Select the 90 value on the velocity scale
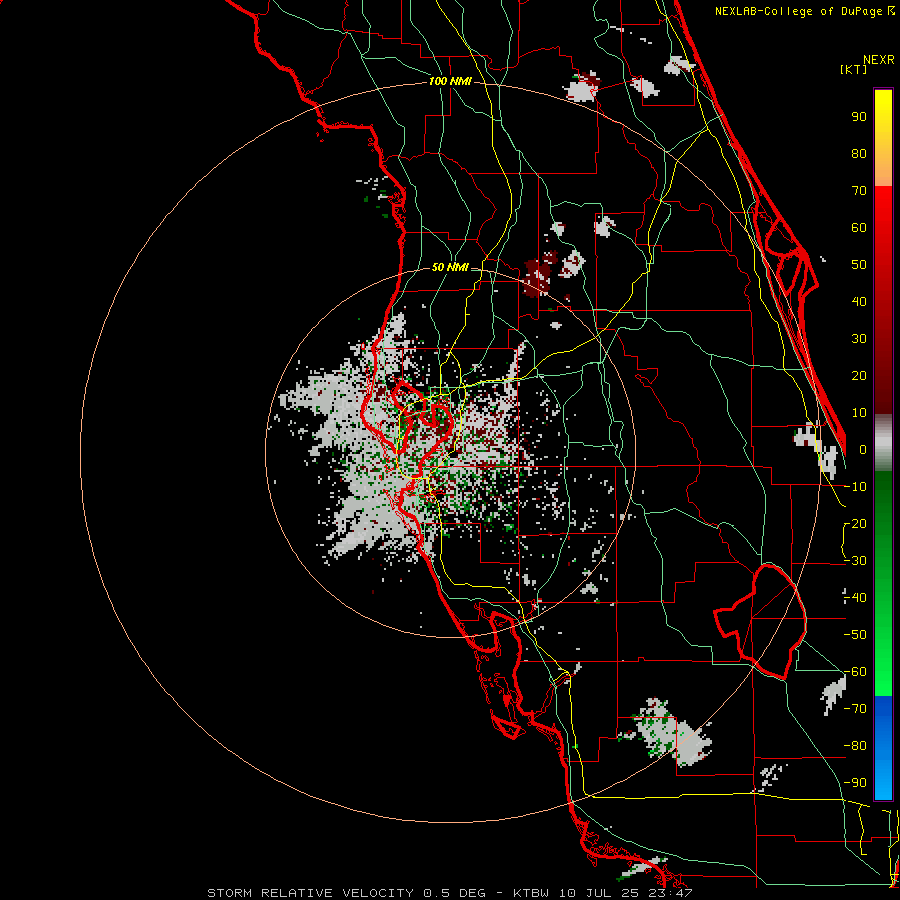The image size is (900, 900). [x=859, y=117]
